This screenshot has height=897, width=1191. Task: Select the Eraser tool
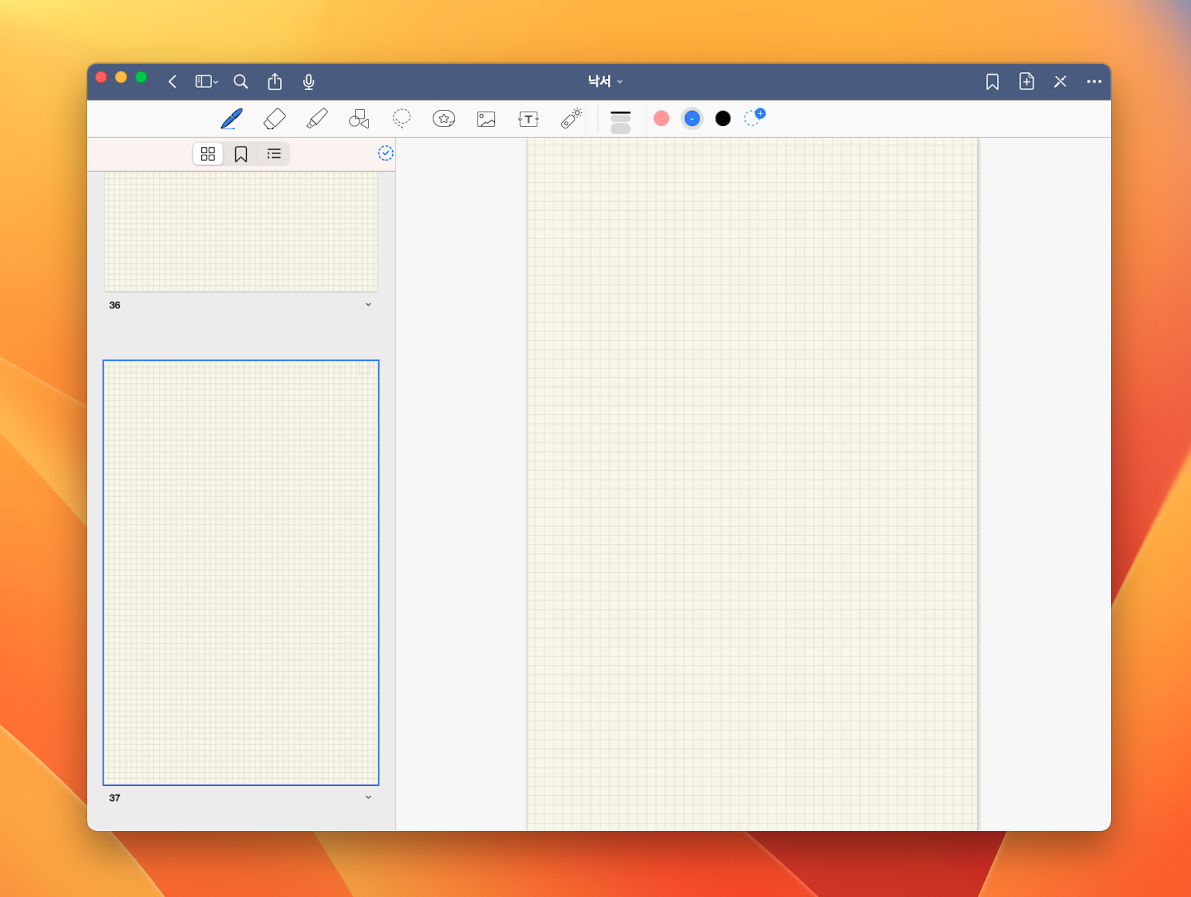coord(274,118)
